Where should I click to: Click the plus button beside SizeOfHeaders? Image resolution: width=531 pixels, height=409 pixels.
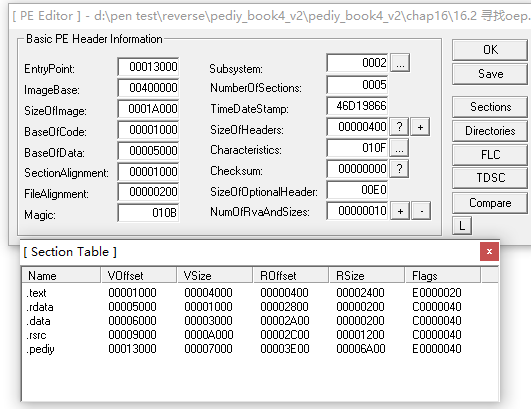420,127
